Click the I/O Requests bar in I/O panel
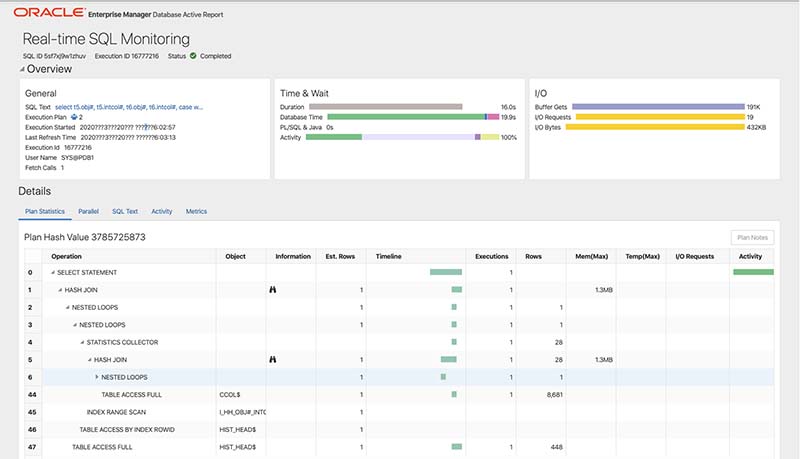 660,117
